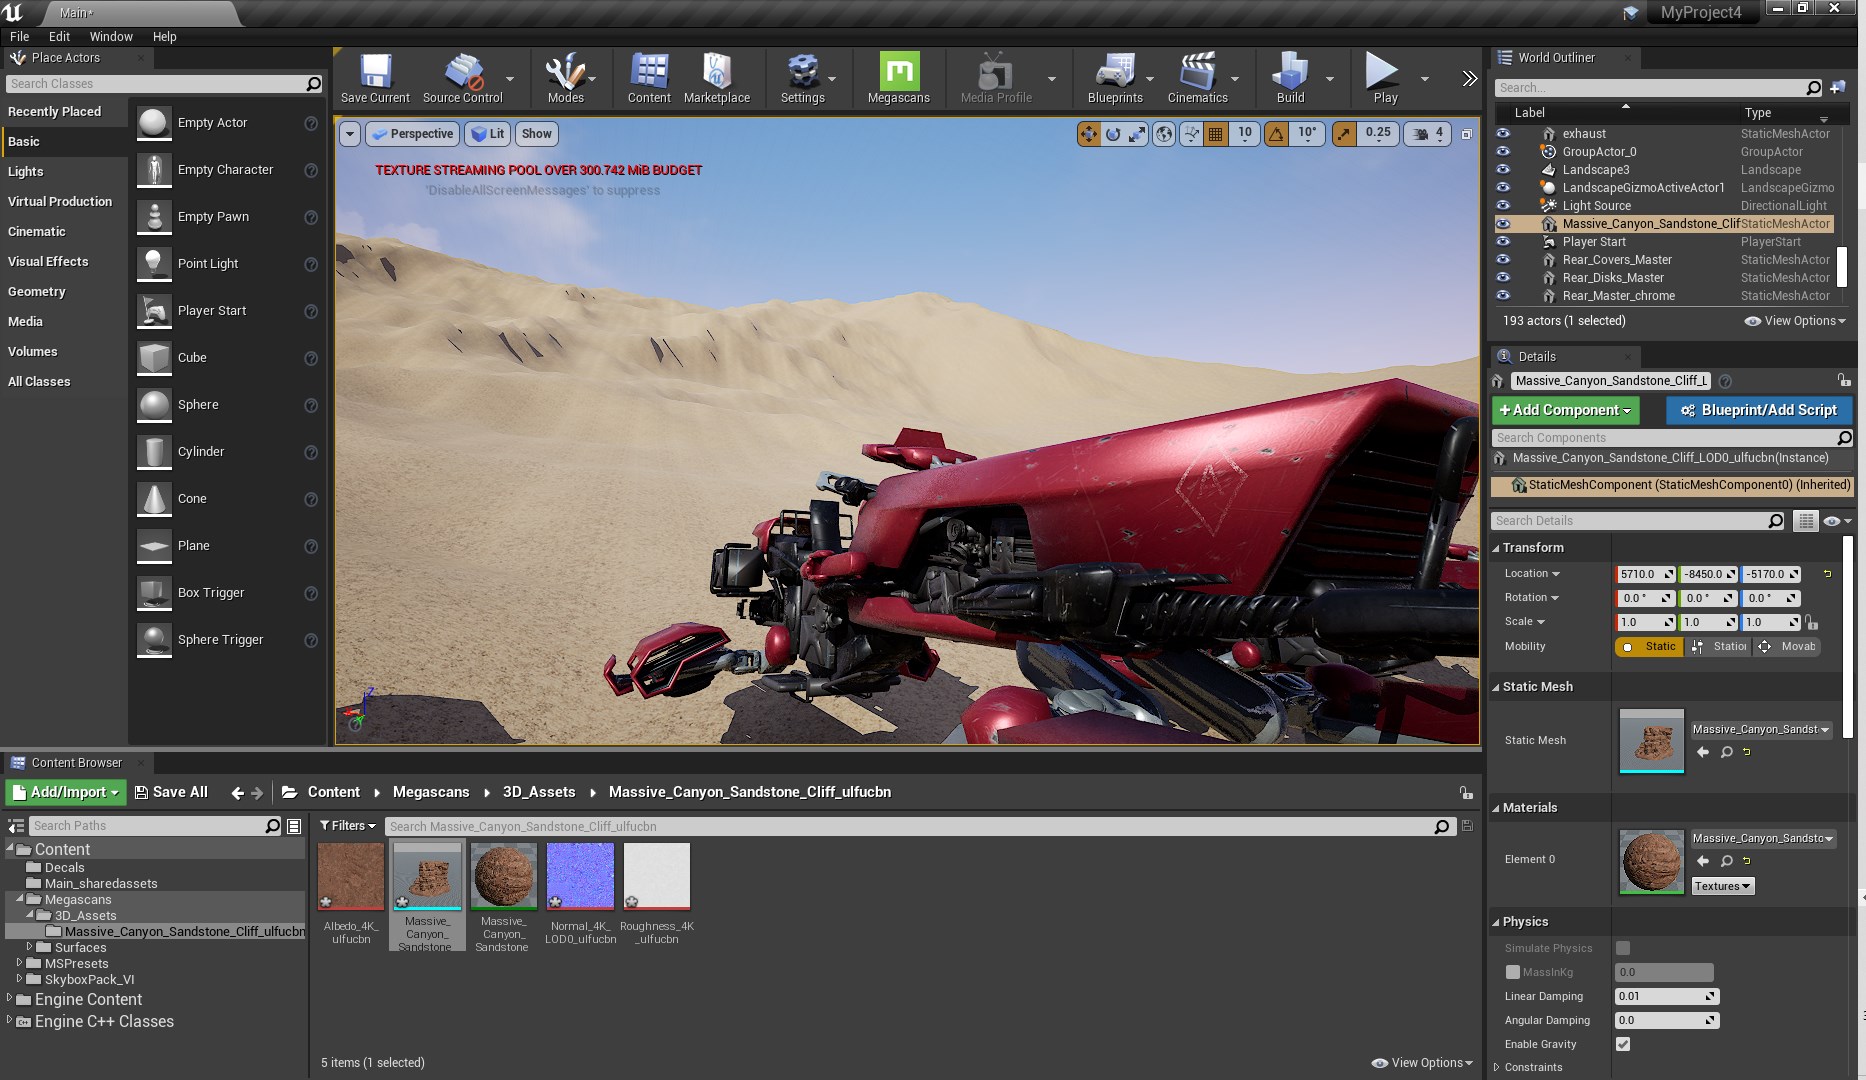Uncheck Enable Gravity for the selected mesh
This screenshot has width=1866, height=1080.
pyautogui.click(x=1622, y=1044)
